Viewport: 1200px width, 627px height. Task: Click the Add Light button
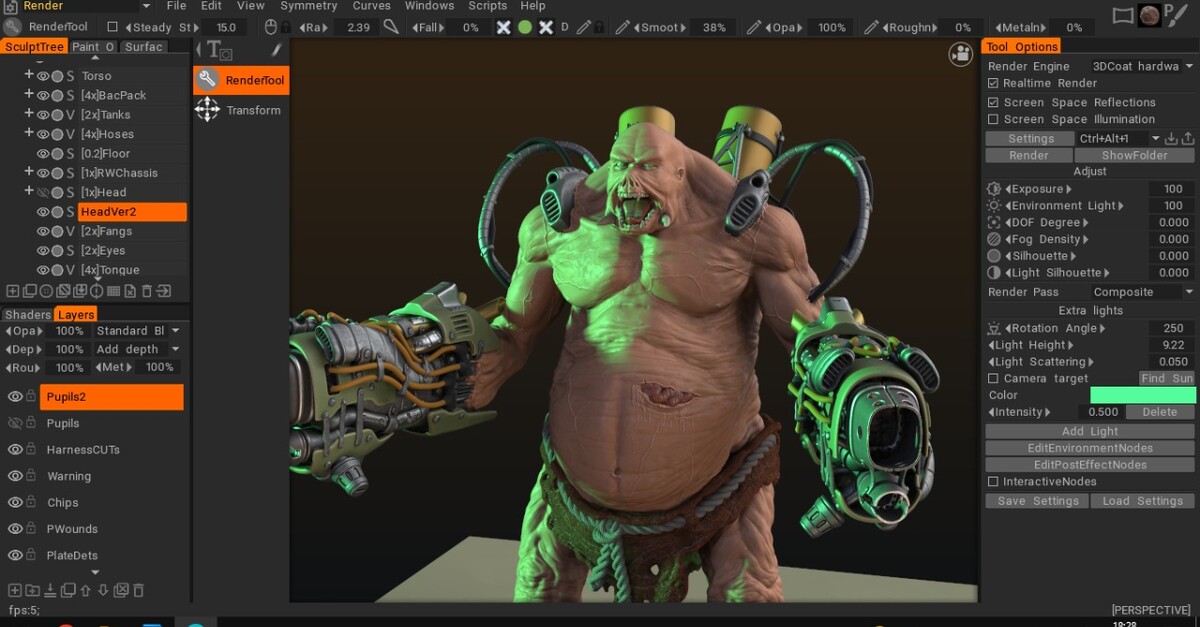tap(1089, 430)
